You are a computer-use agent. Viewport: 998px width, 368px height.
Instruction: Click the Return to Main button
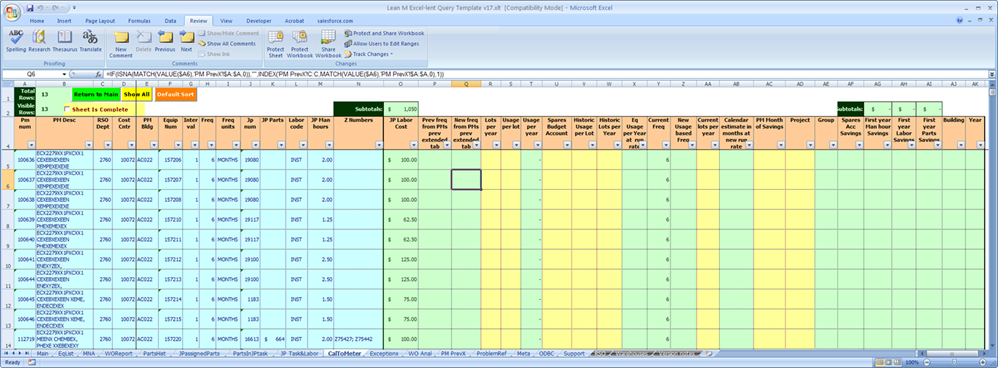(96, 94)
